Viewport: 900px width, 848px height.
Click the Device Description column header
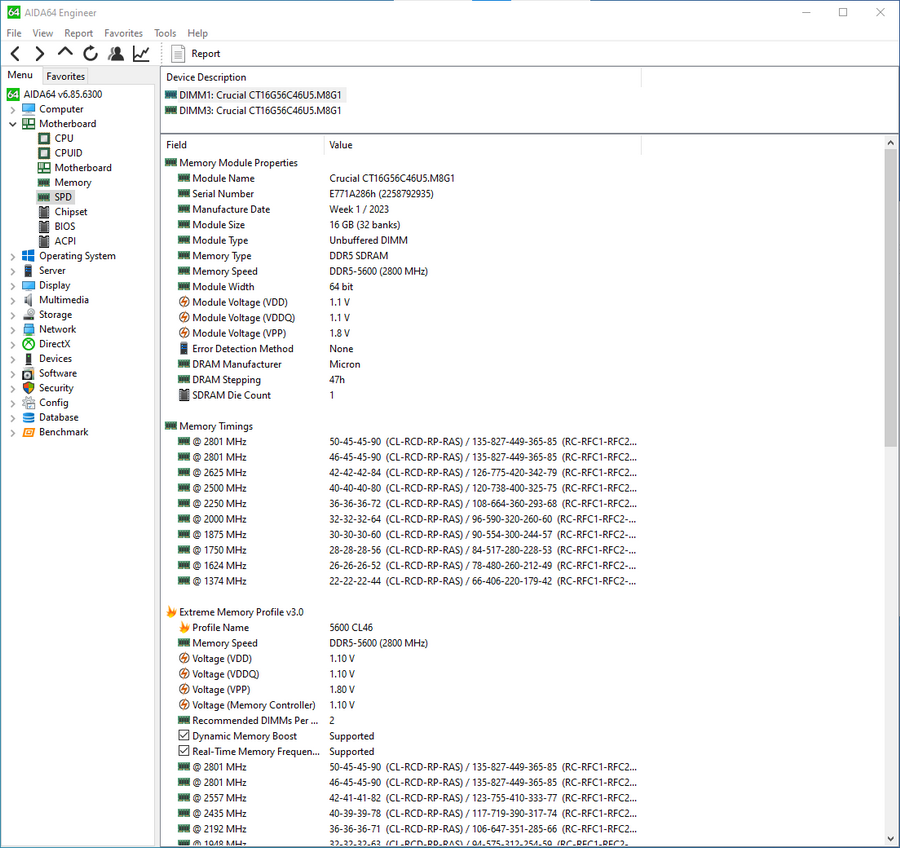(401, 77)
